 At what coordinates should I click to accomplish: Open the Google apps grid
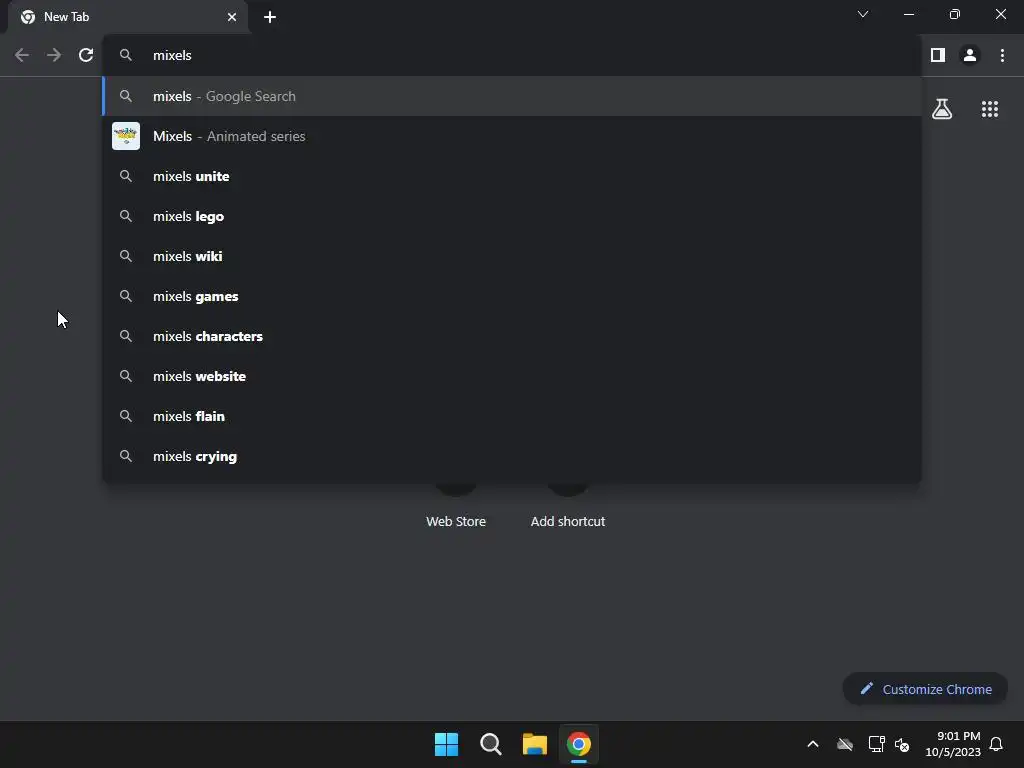(x=990, y=109)
